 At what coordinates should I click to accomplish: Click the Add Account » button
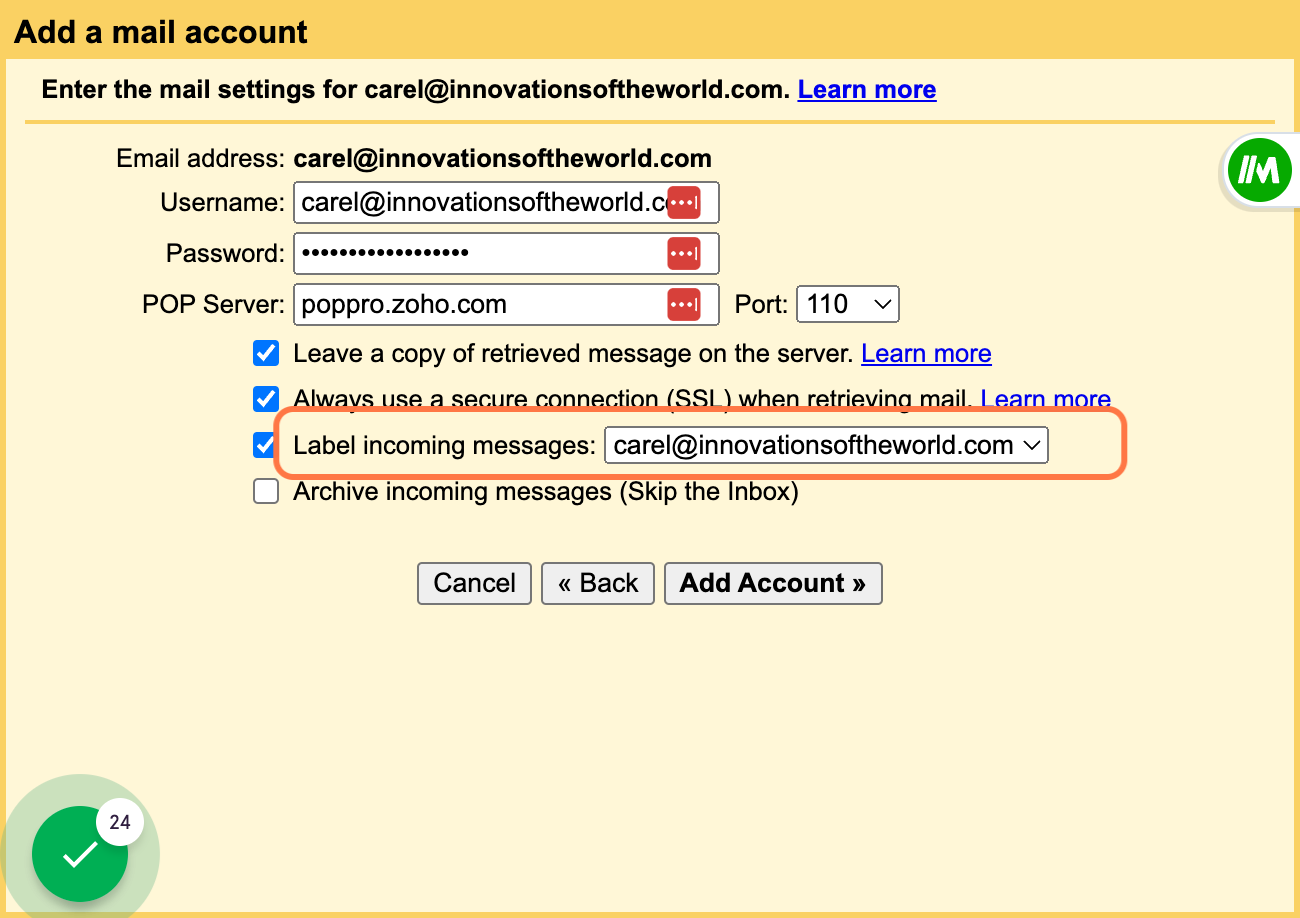(773, 583)
